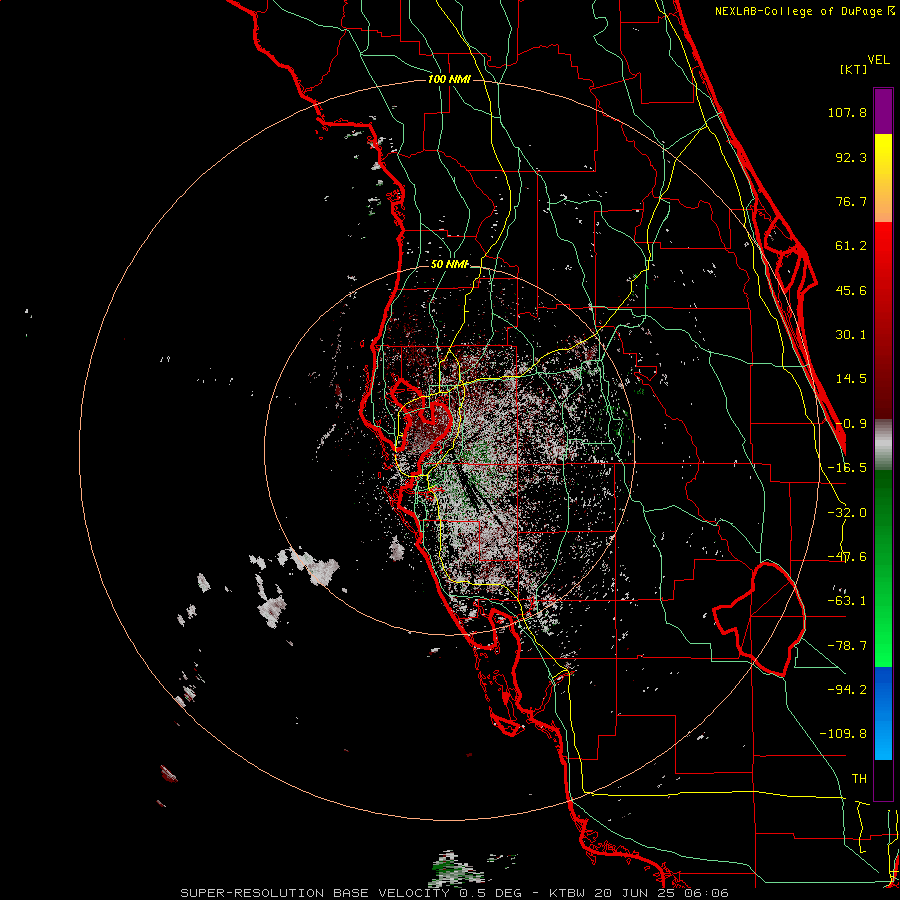Image resolution: width=900 pixels, height=900 pixels.
Task: Click the -94.2 velocity legend value
Action: (847, 690)
